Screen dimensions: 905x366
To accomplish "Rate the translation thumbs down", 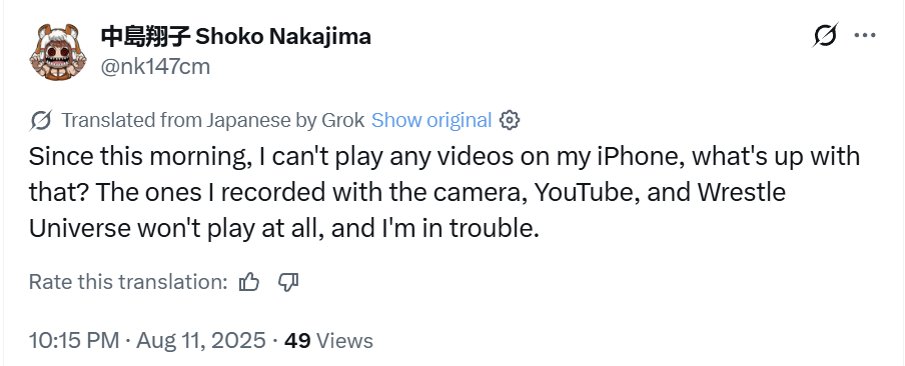I will tap(288, 282).
